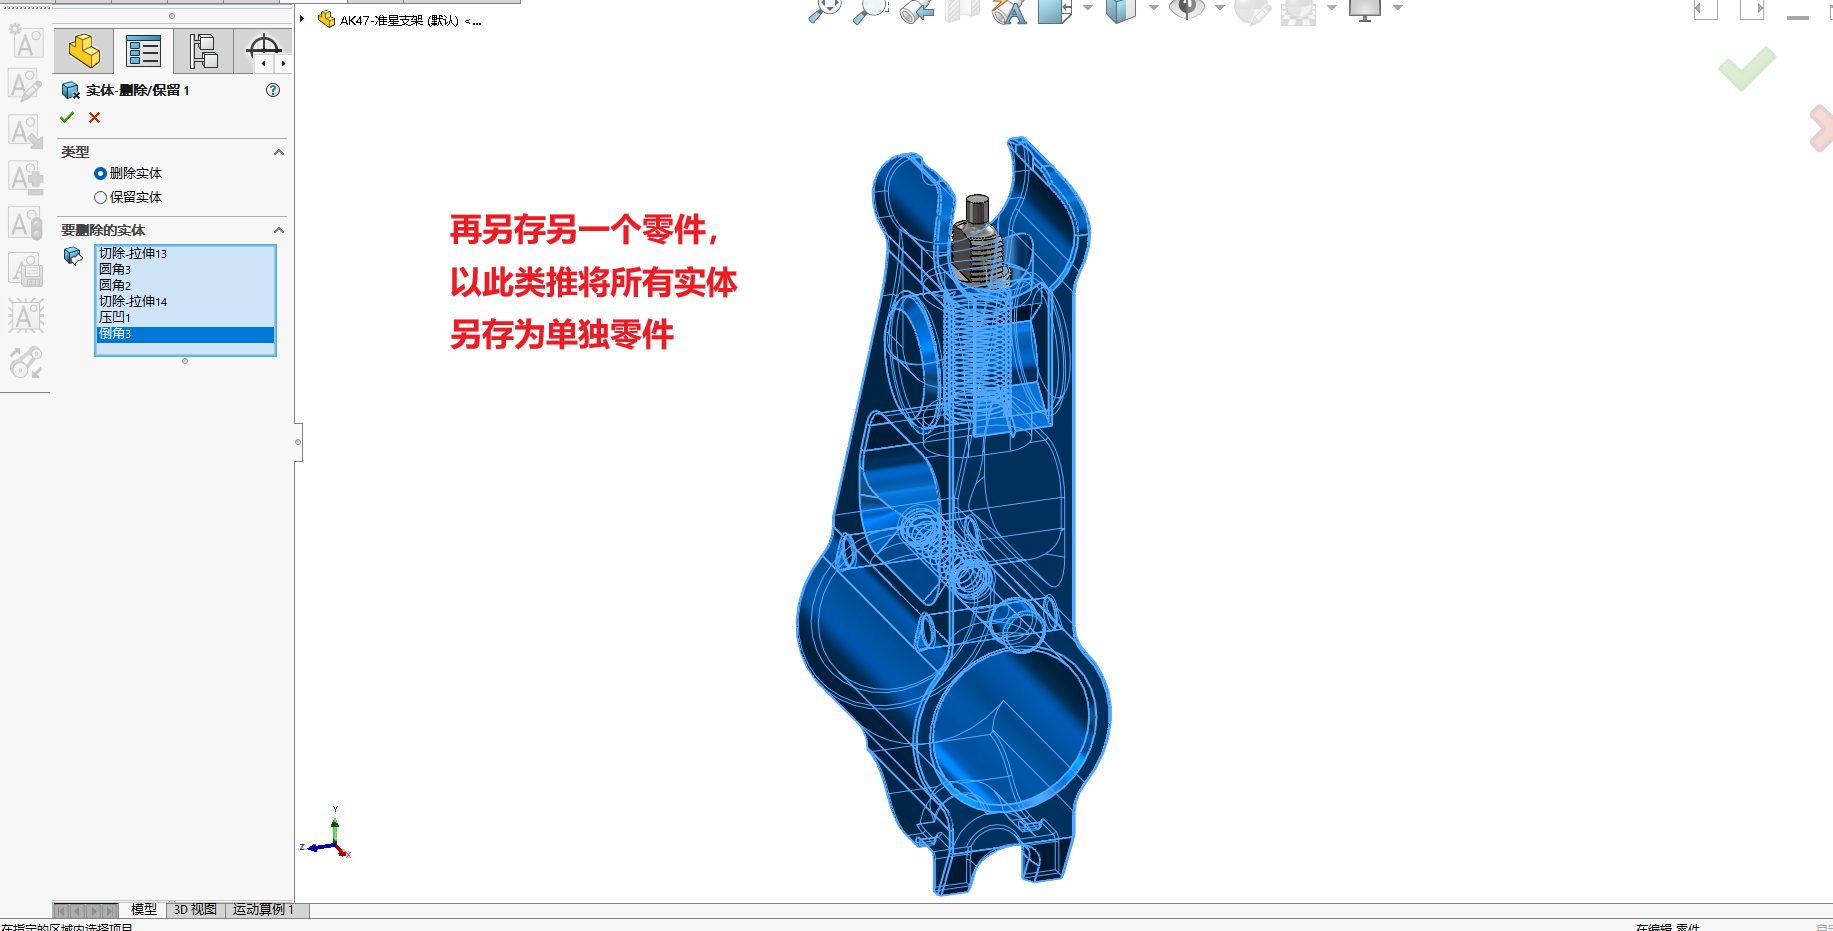Click the annotation save disk icon

[26, 270]
